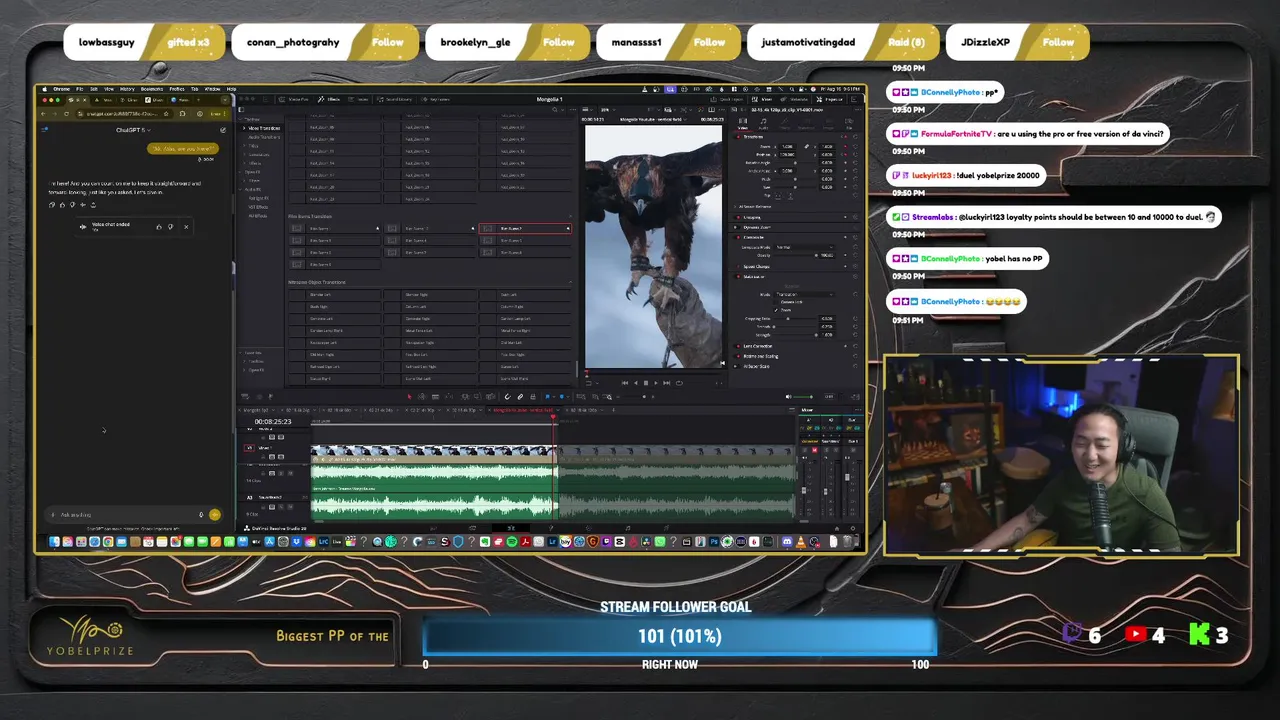Click the Finder icon in the Dock

(54, 541)
